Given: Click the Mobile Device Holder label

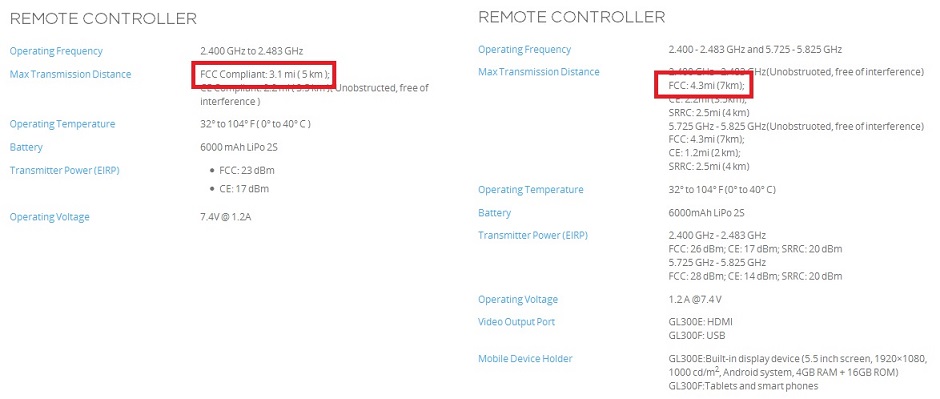Looking at the screenshot, I should click(x=525, y=359).
